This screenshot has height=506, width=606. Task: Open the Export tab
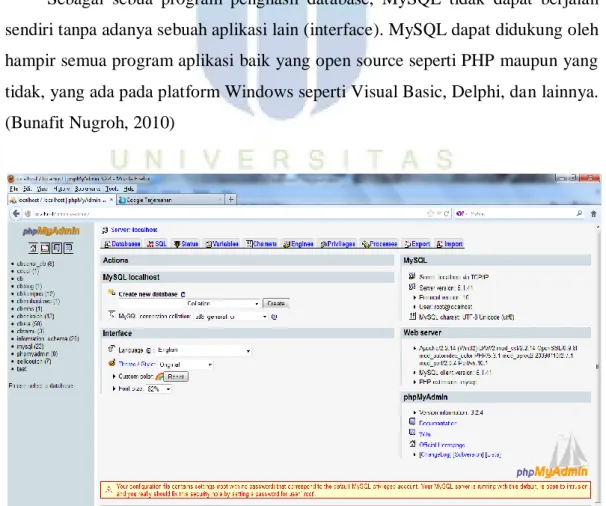(417, 244)
